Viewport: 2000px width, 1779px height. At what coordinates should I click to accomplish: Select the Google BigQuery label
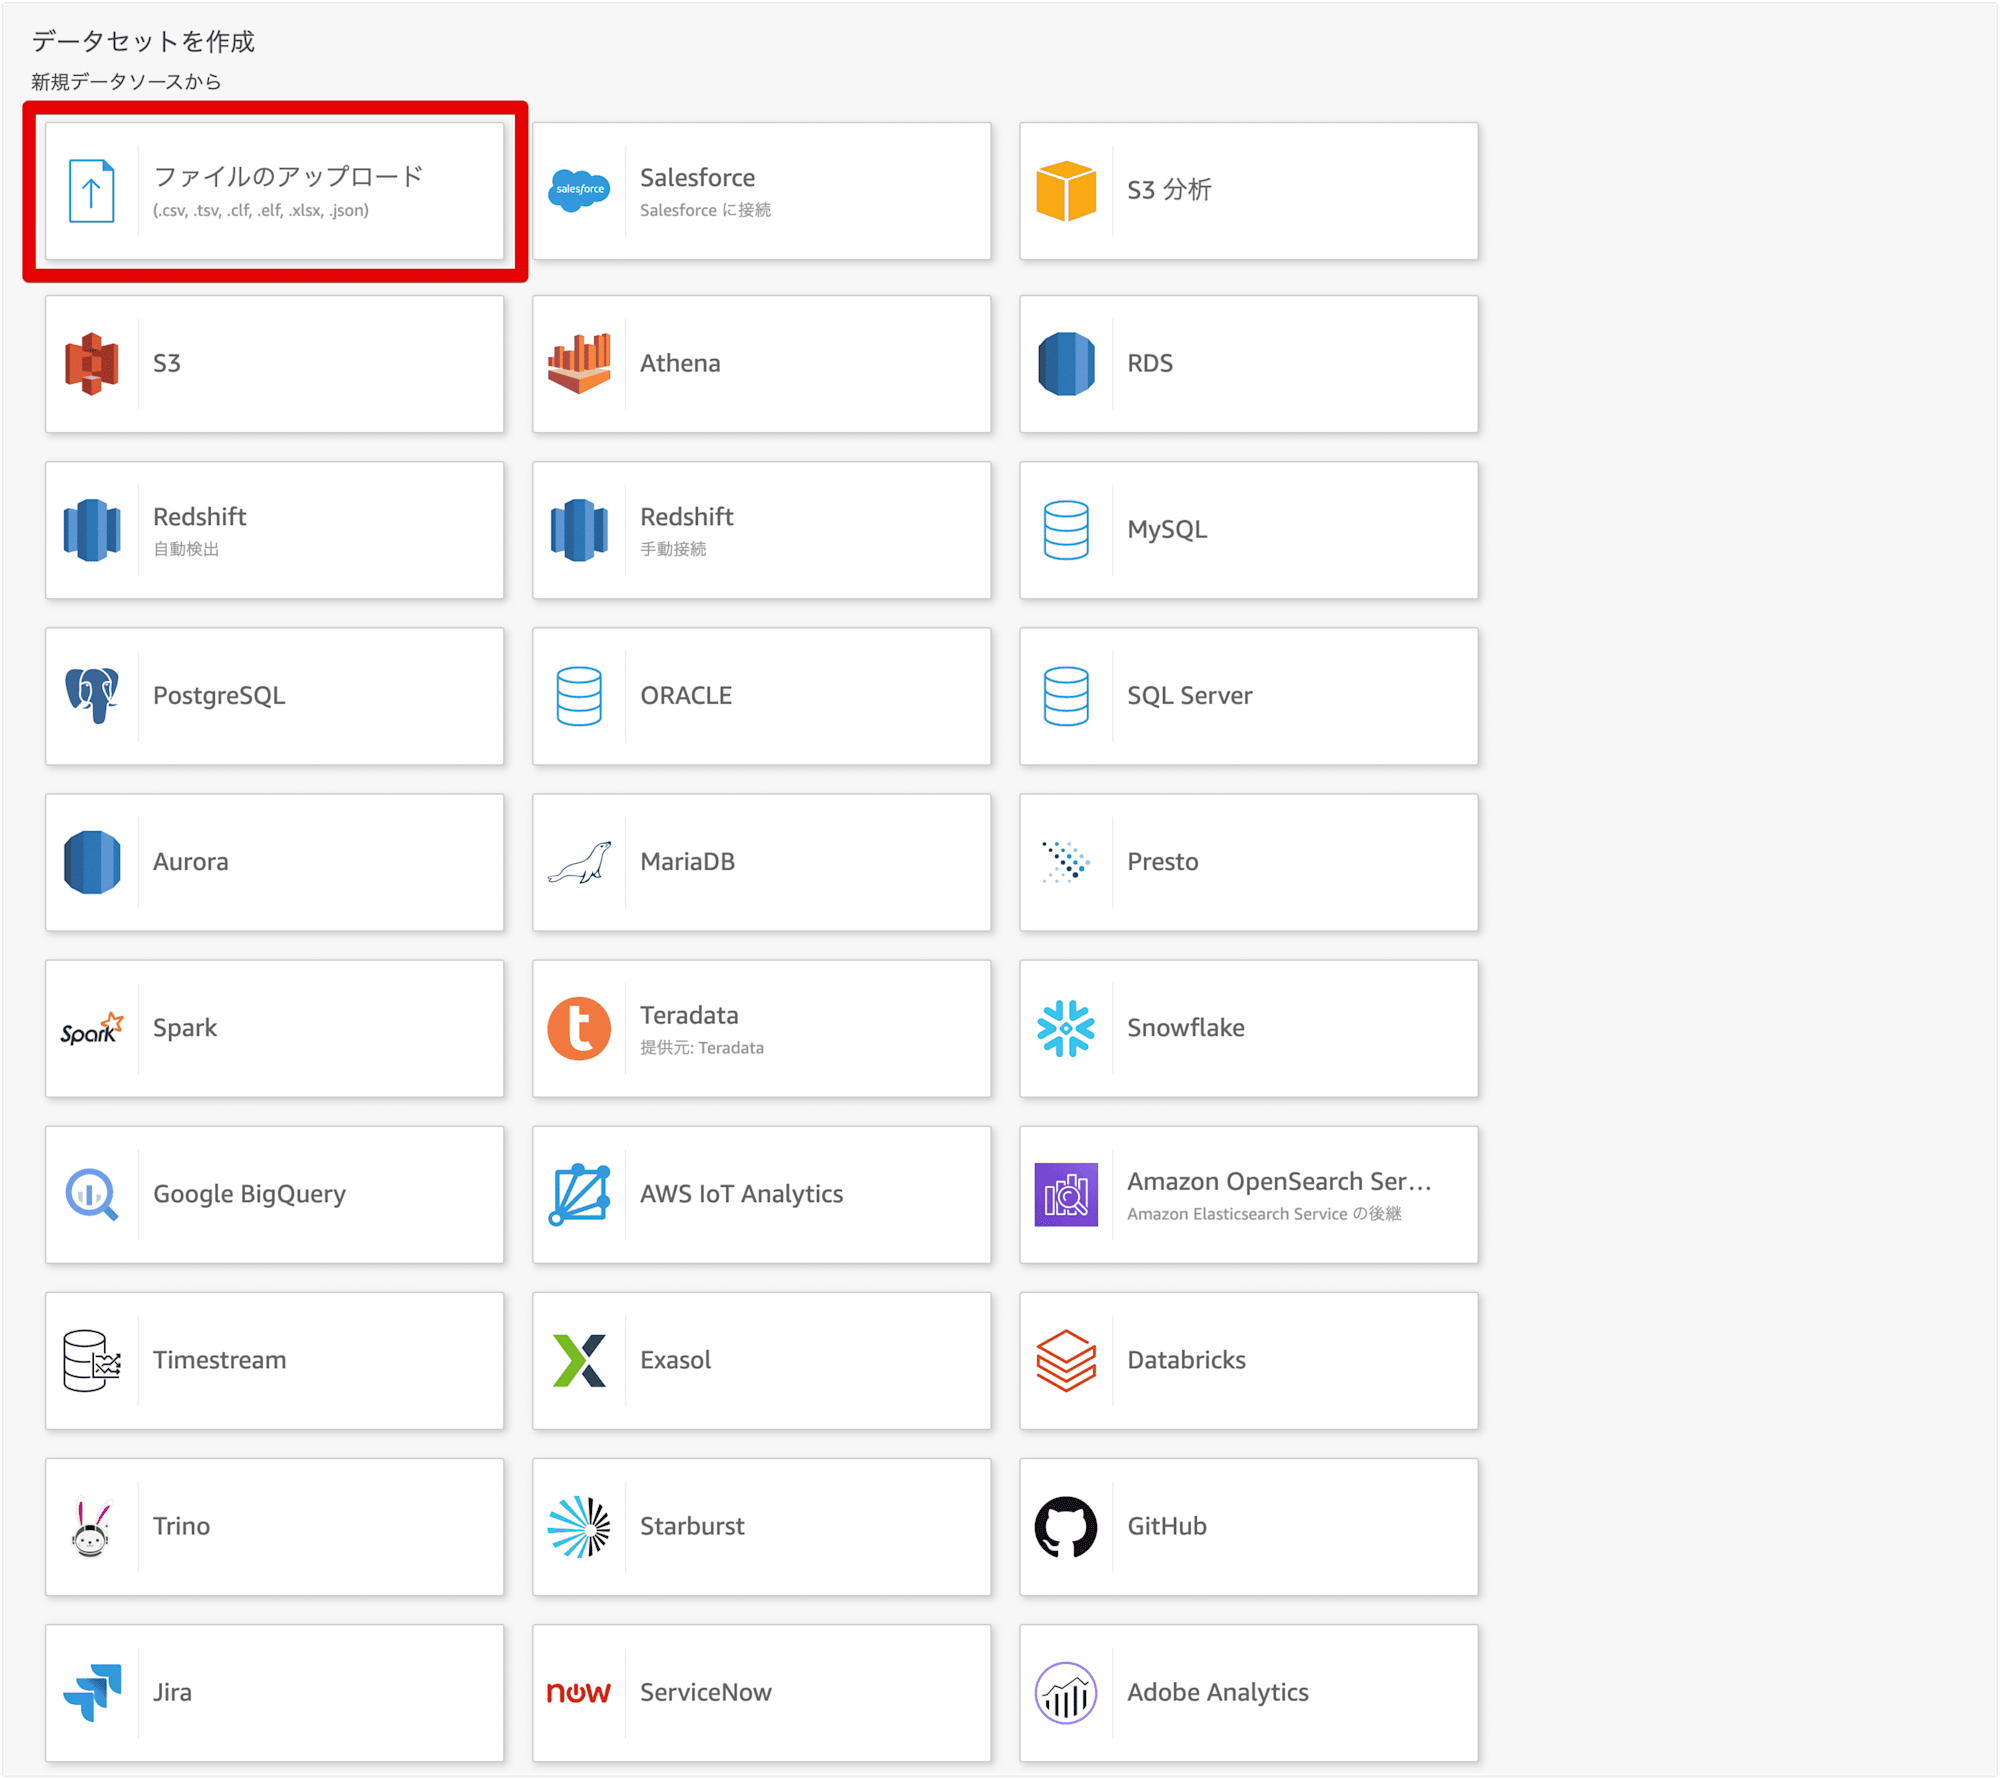(x=250, y=1195)
